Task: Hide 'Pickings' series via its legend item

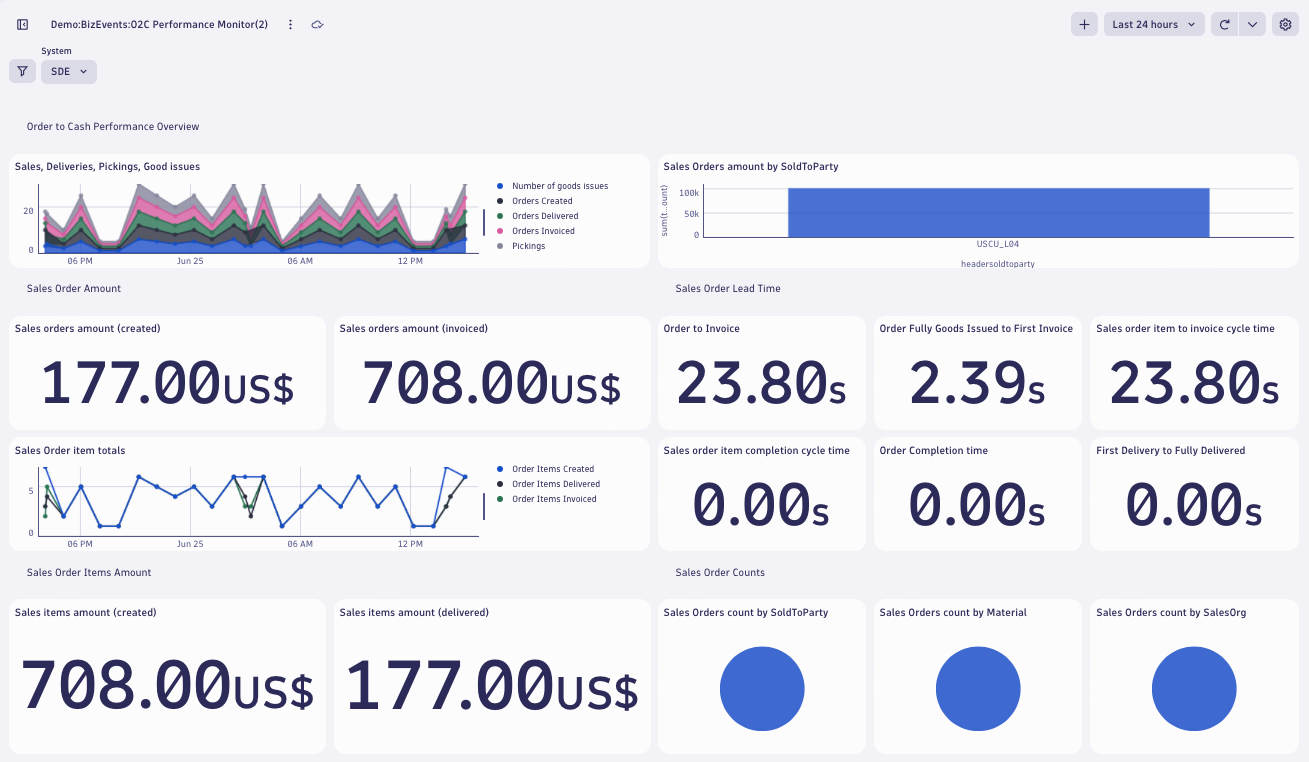Action: 527,246
